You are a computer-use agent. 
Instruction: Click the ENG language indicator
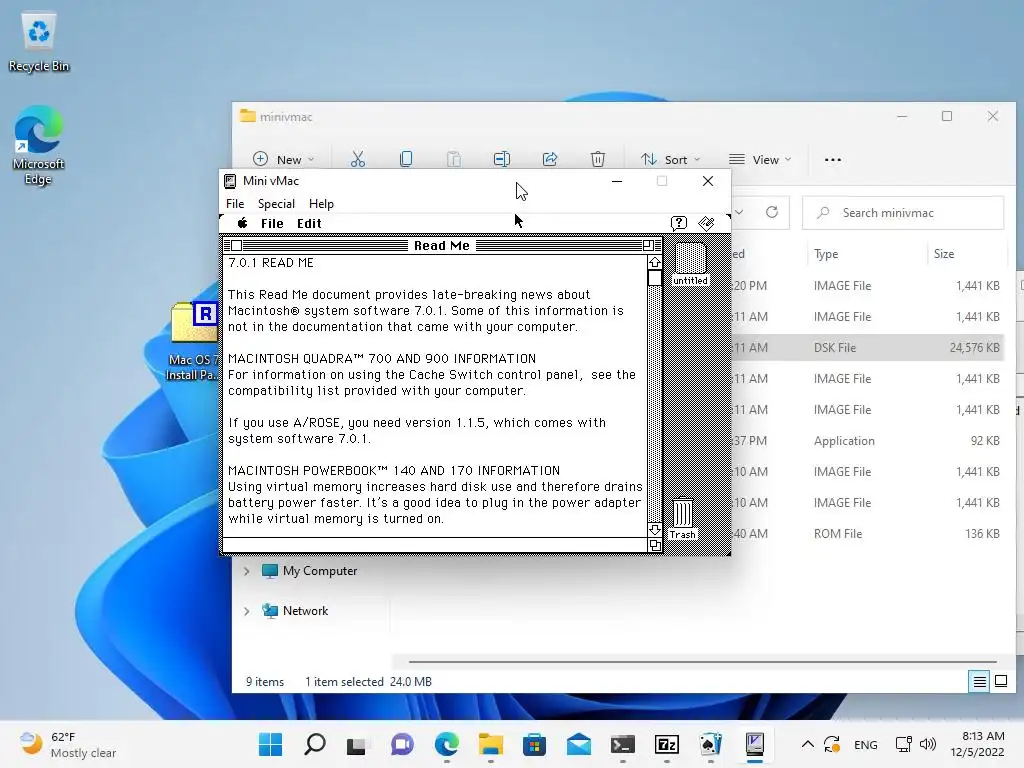click(x=865, y=744)
